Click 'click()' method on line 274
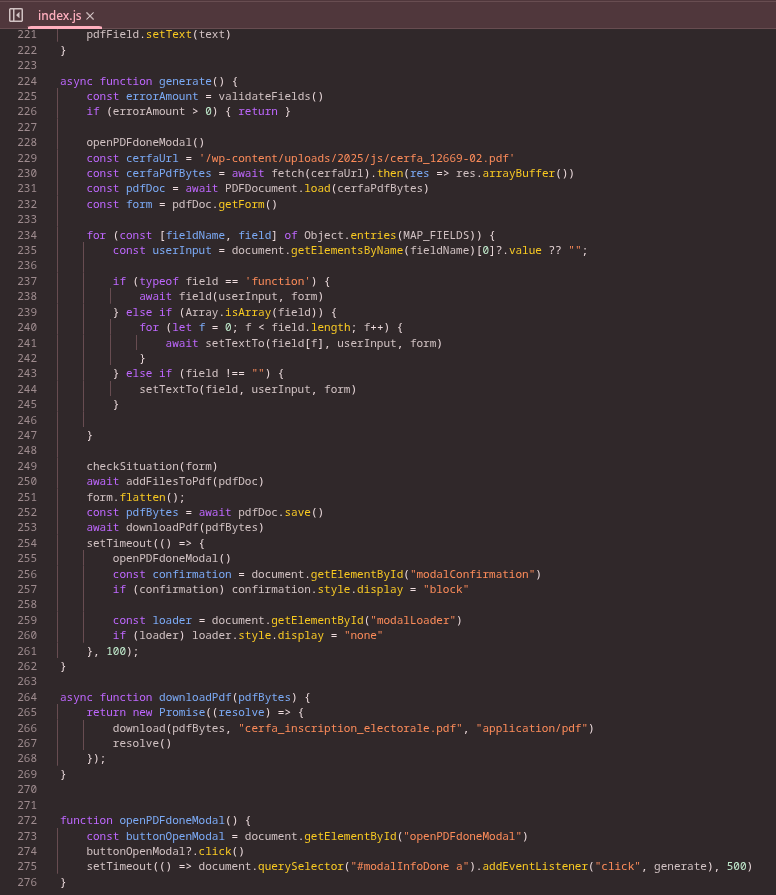Image resolution: width=776 pixels, height=895 pixels. (x=221, y=851)
